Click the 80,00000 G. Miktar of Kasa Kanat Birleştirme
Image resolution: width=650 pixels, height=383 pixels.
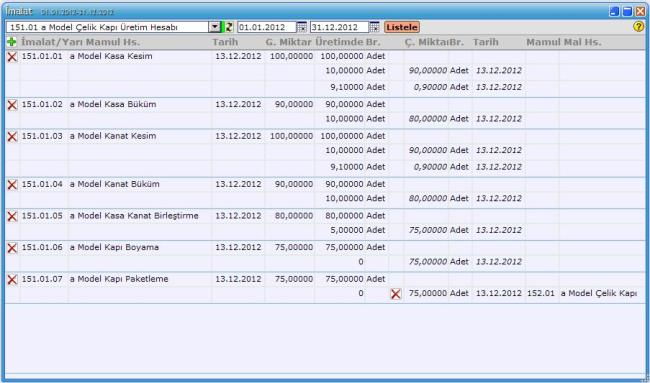click(294, 216)
